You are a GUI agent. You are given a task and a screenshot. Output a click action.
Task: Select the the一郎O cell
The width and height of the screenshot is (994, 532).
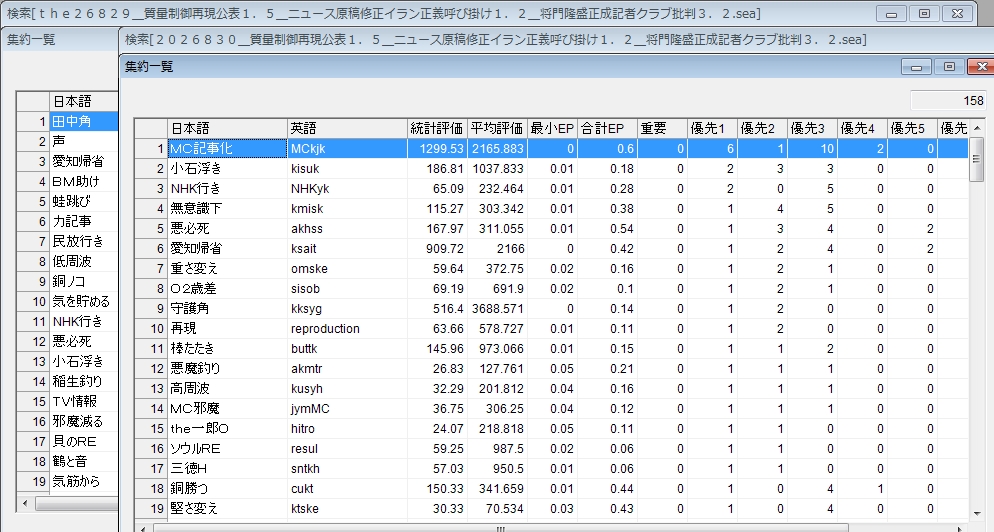[227, 428]
